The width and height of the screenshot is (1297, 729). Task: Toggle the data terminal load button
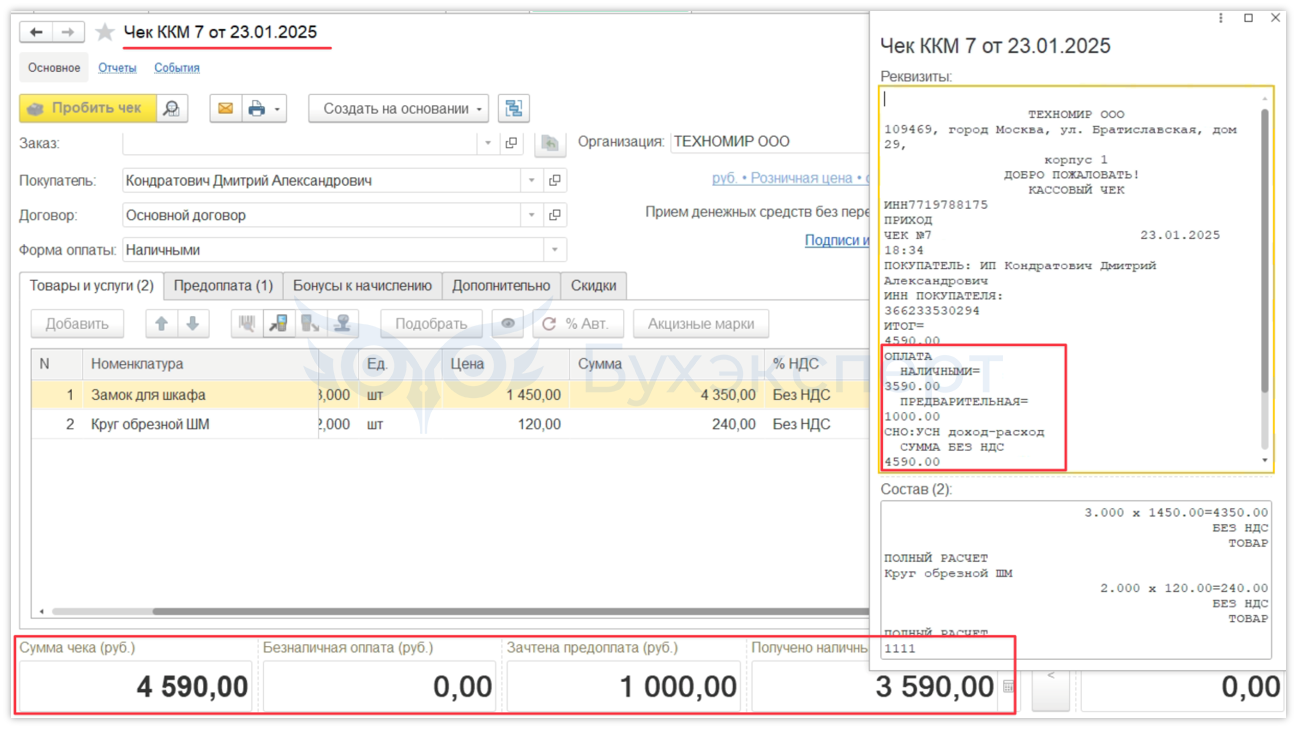pyautogui.click(x=279, y=324)
